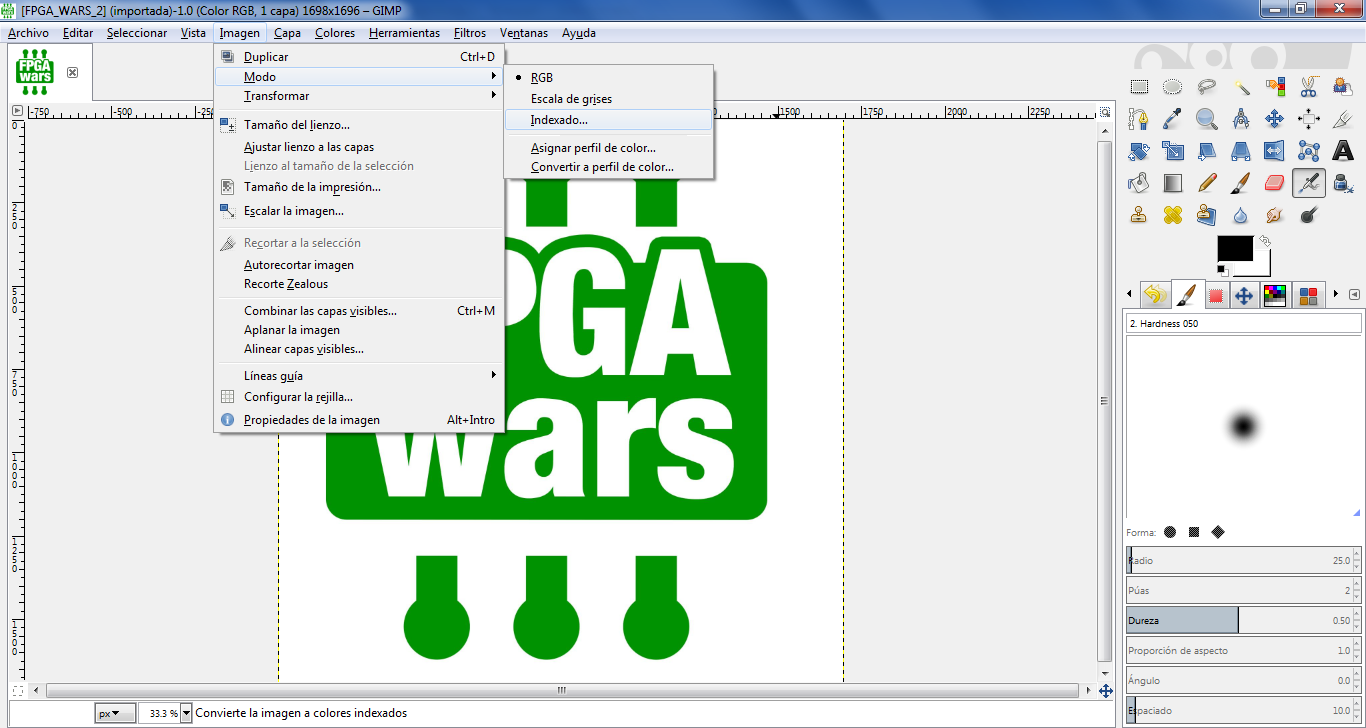Select the Smudge finger tool
1366x728 pixels.
click(1275, 215)
